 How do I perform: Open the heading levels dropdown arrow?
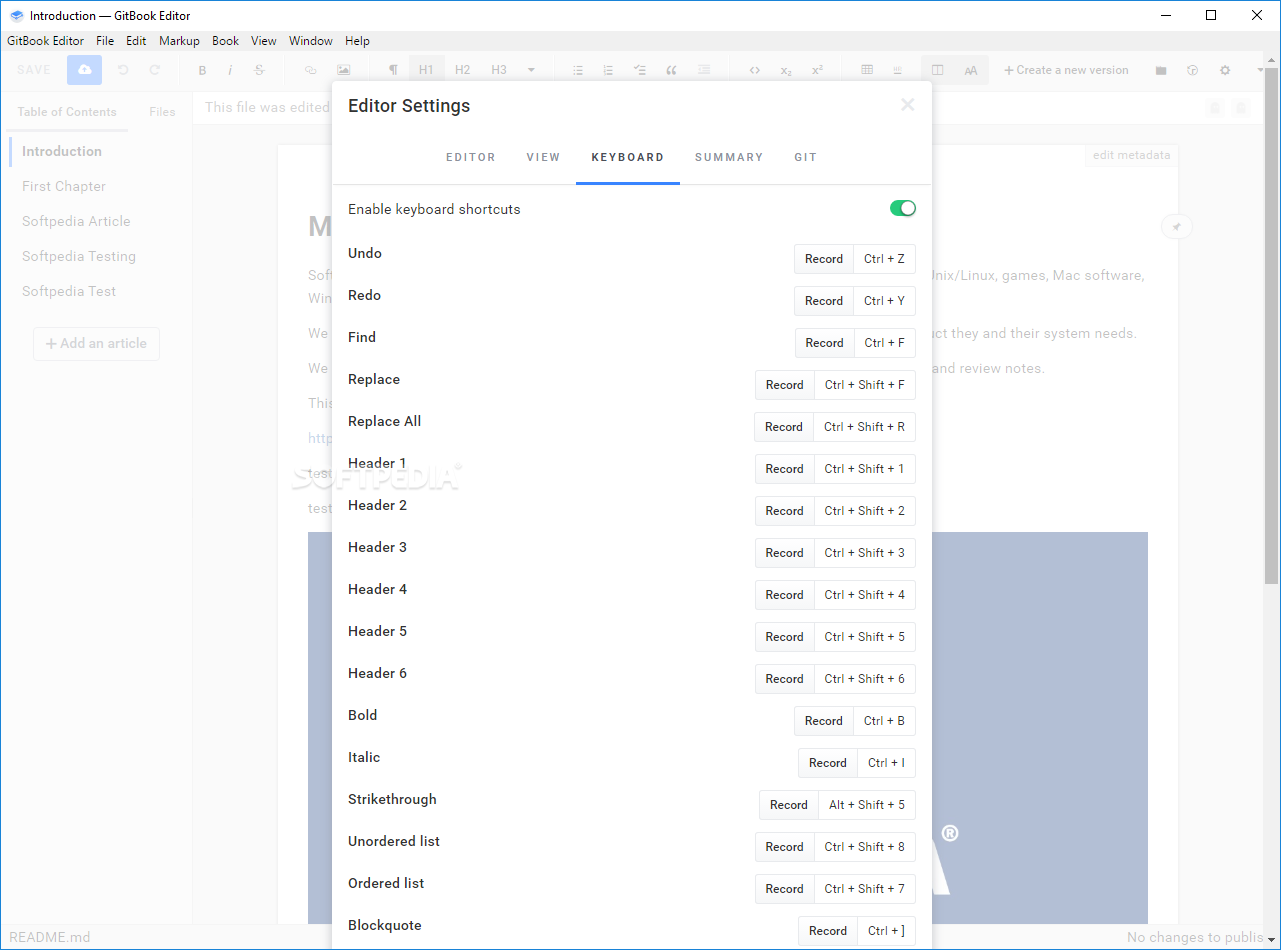click(x=531, y=70)
